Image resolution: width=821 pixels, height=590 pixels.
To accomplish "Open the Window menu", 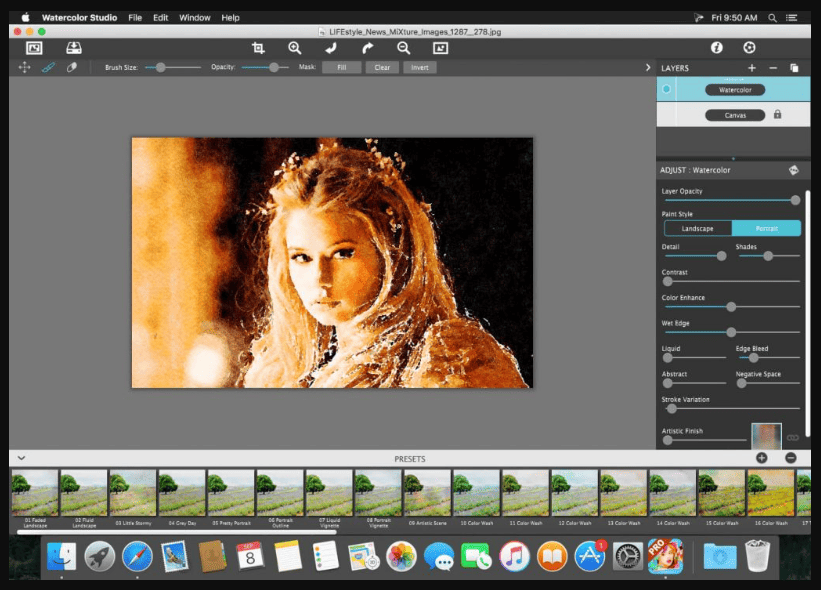I will pos(195,18).
